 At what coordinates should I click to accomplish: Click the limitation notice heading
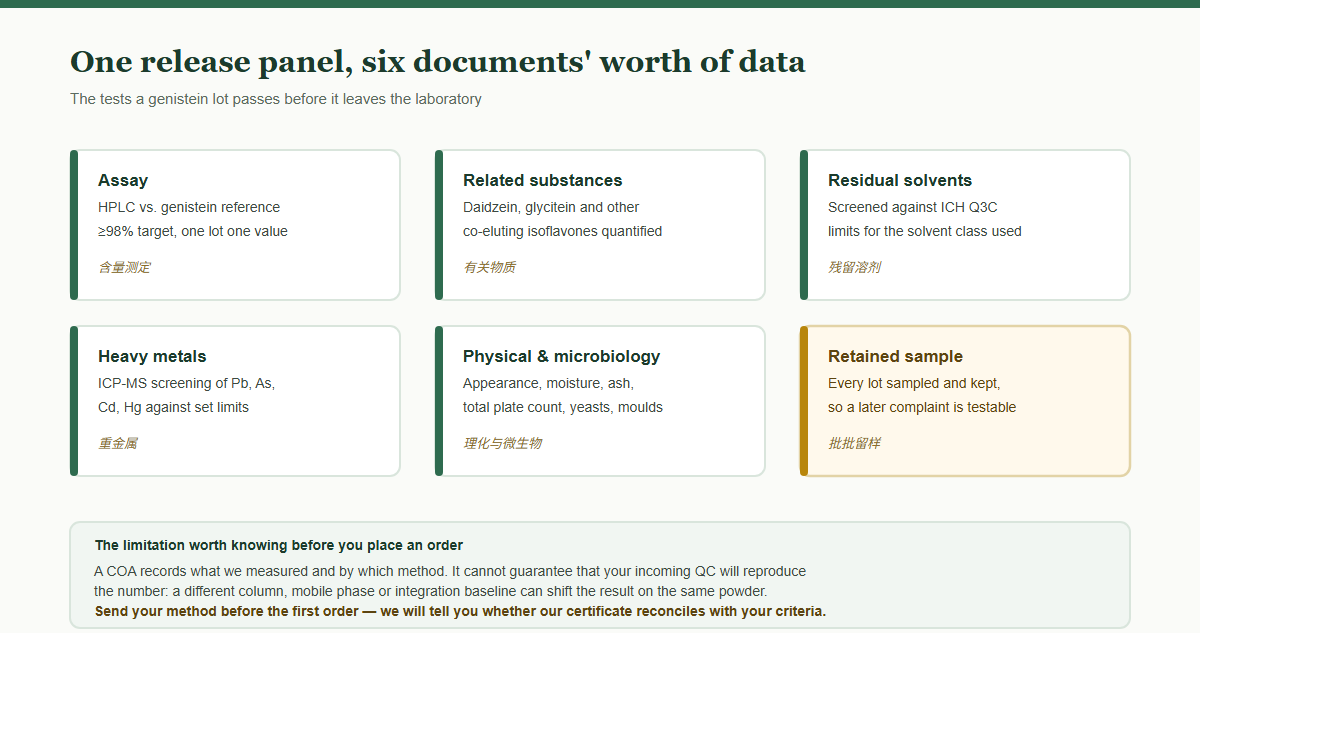pos(279,545)
